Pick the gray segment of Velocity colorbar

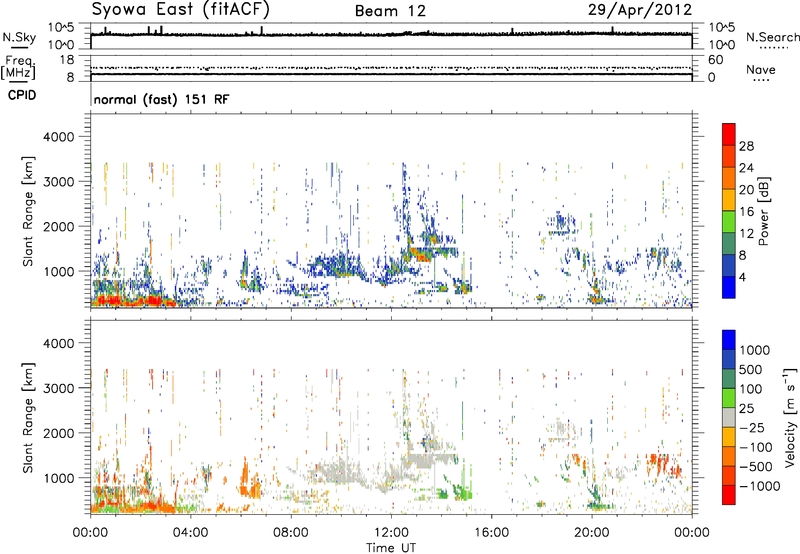coord(729,418)
